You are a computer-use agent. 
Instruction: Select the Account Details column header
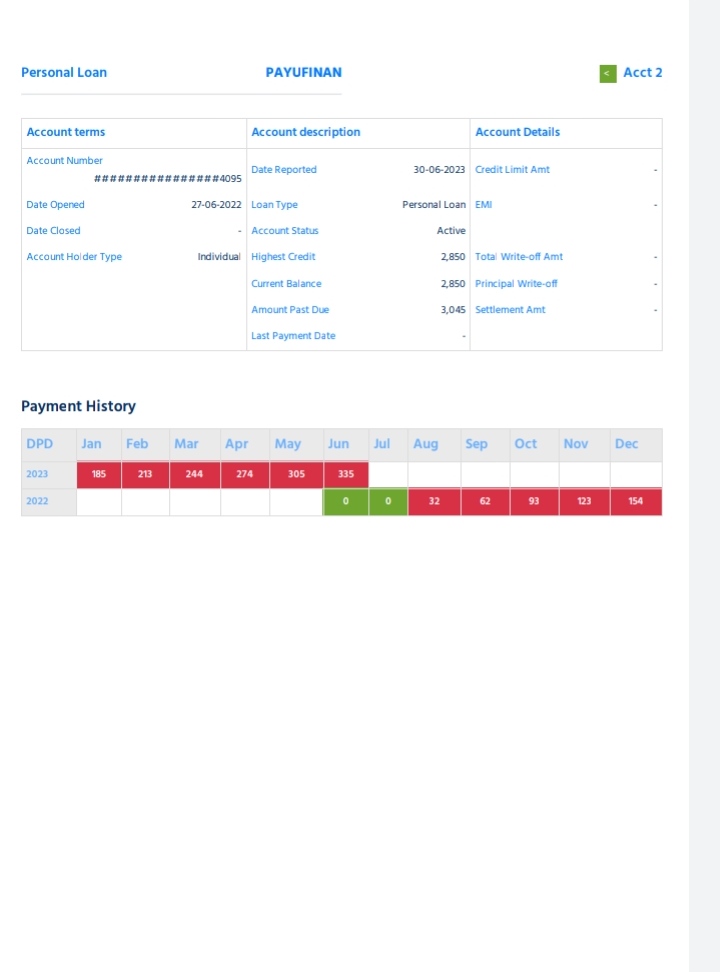(x=517, y=132)
